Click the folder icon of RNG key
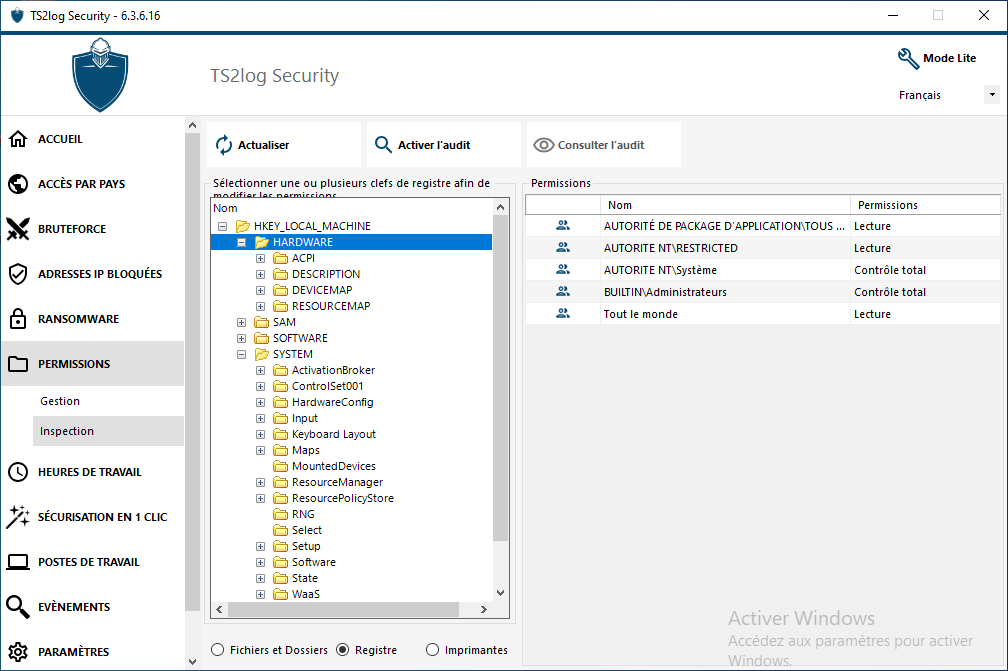The width and height of the screenshot is (1008, 671). (280, 514)
